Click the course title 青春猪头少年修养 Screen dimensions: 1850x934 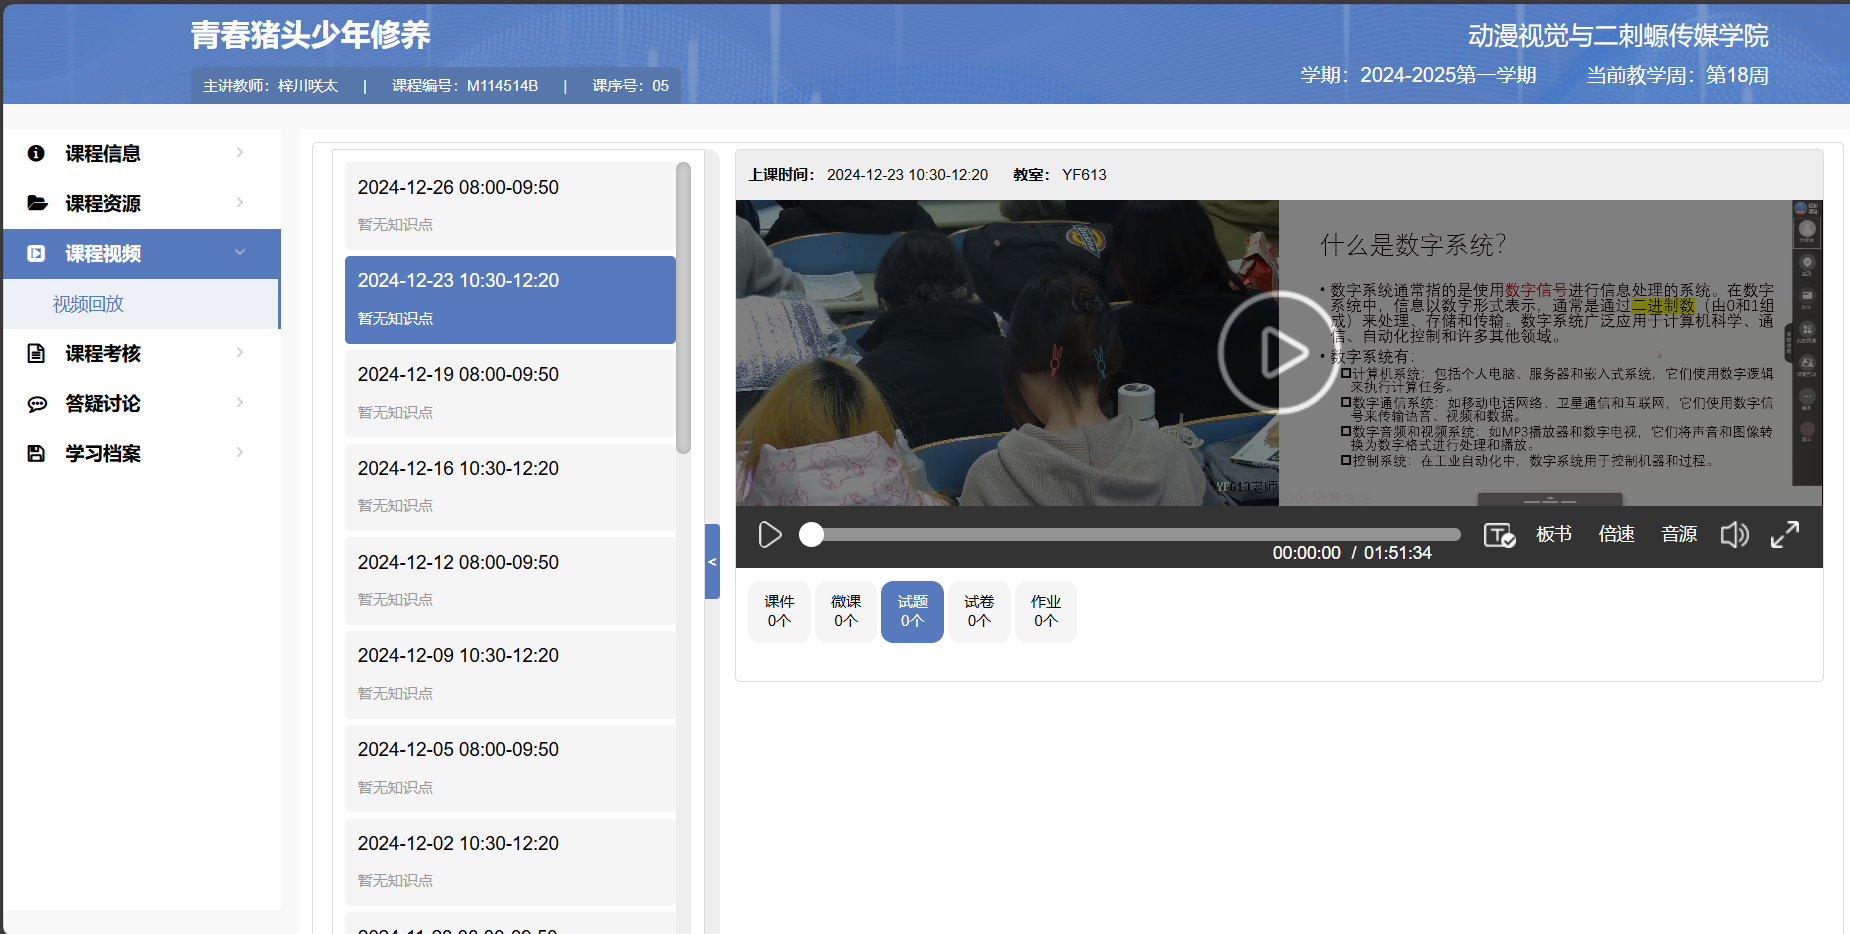(310, 35)
